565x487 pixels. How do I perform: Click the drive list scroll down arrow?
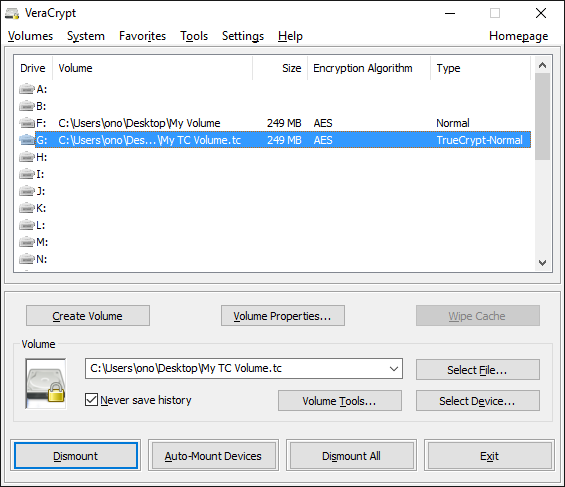542,263
